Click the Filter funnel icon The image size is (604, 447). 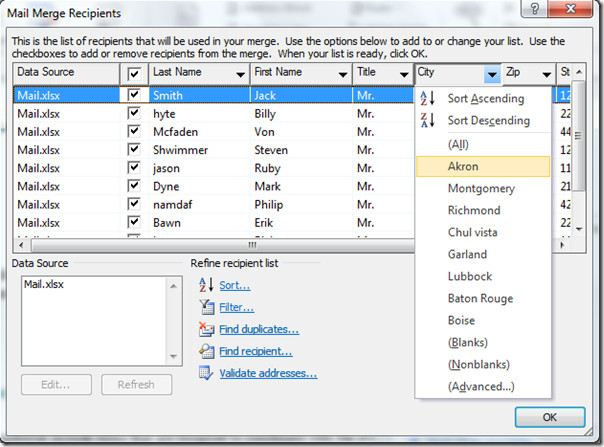point(207,307)
